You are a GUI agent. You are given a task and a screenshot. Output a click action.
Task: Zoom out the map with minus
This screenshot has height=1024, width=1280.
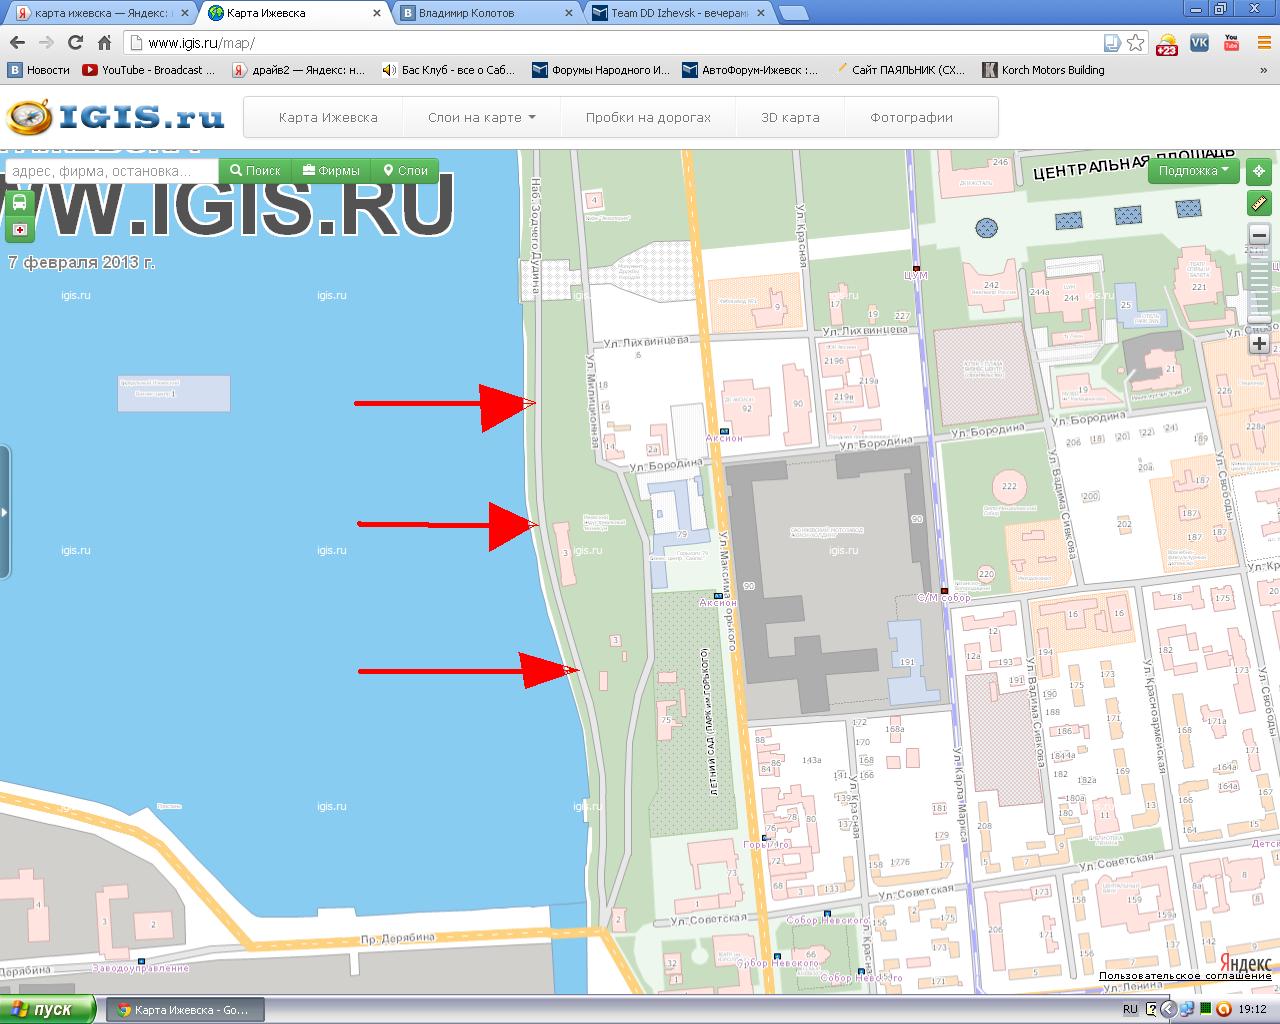[x=1259, y=236]
